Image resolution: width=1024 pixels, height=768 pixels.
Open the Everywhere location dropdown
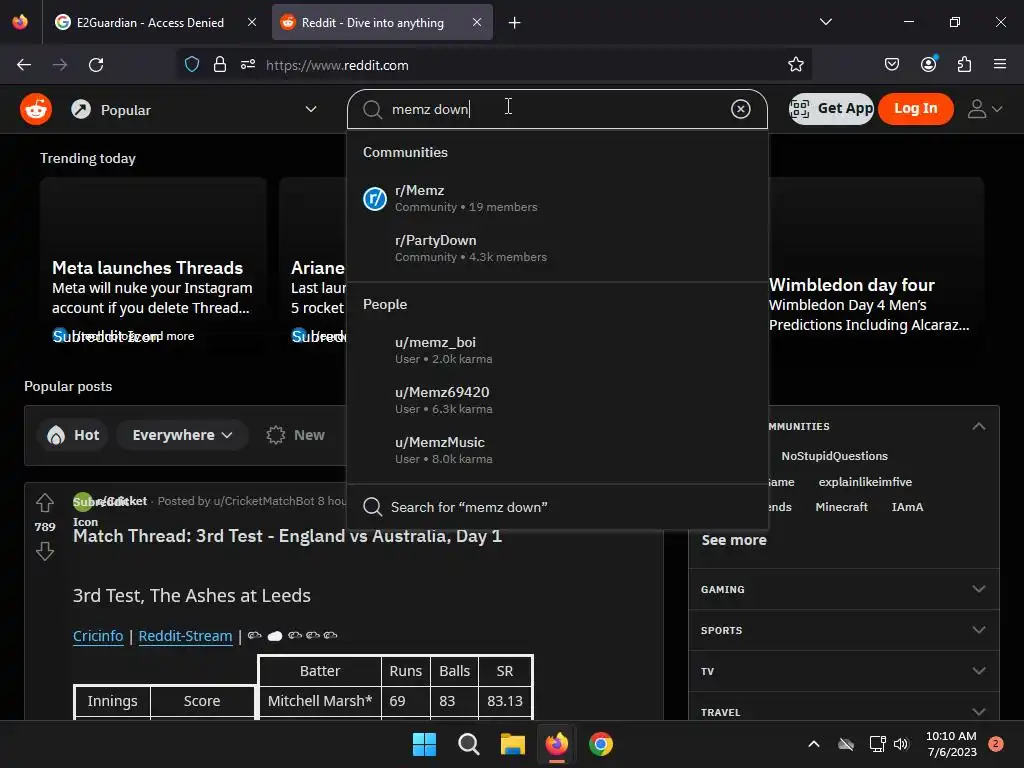[182, 435]
